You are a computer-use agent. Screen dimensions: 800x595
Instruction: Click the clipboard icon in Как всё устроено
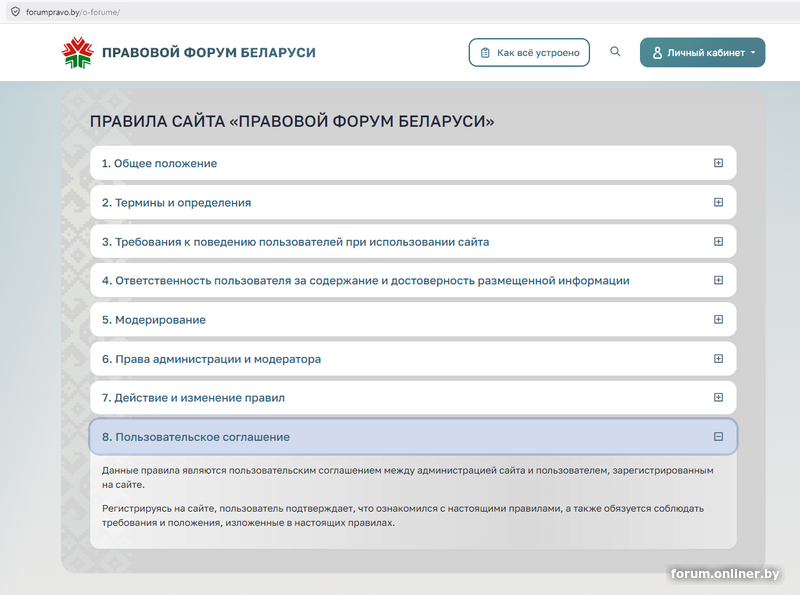pyautogui.click(x=485, y=53)
